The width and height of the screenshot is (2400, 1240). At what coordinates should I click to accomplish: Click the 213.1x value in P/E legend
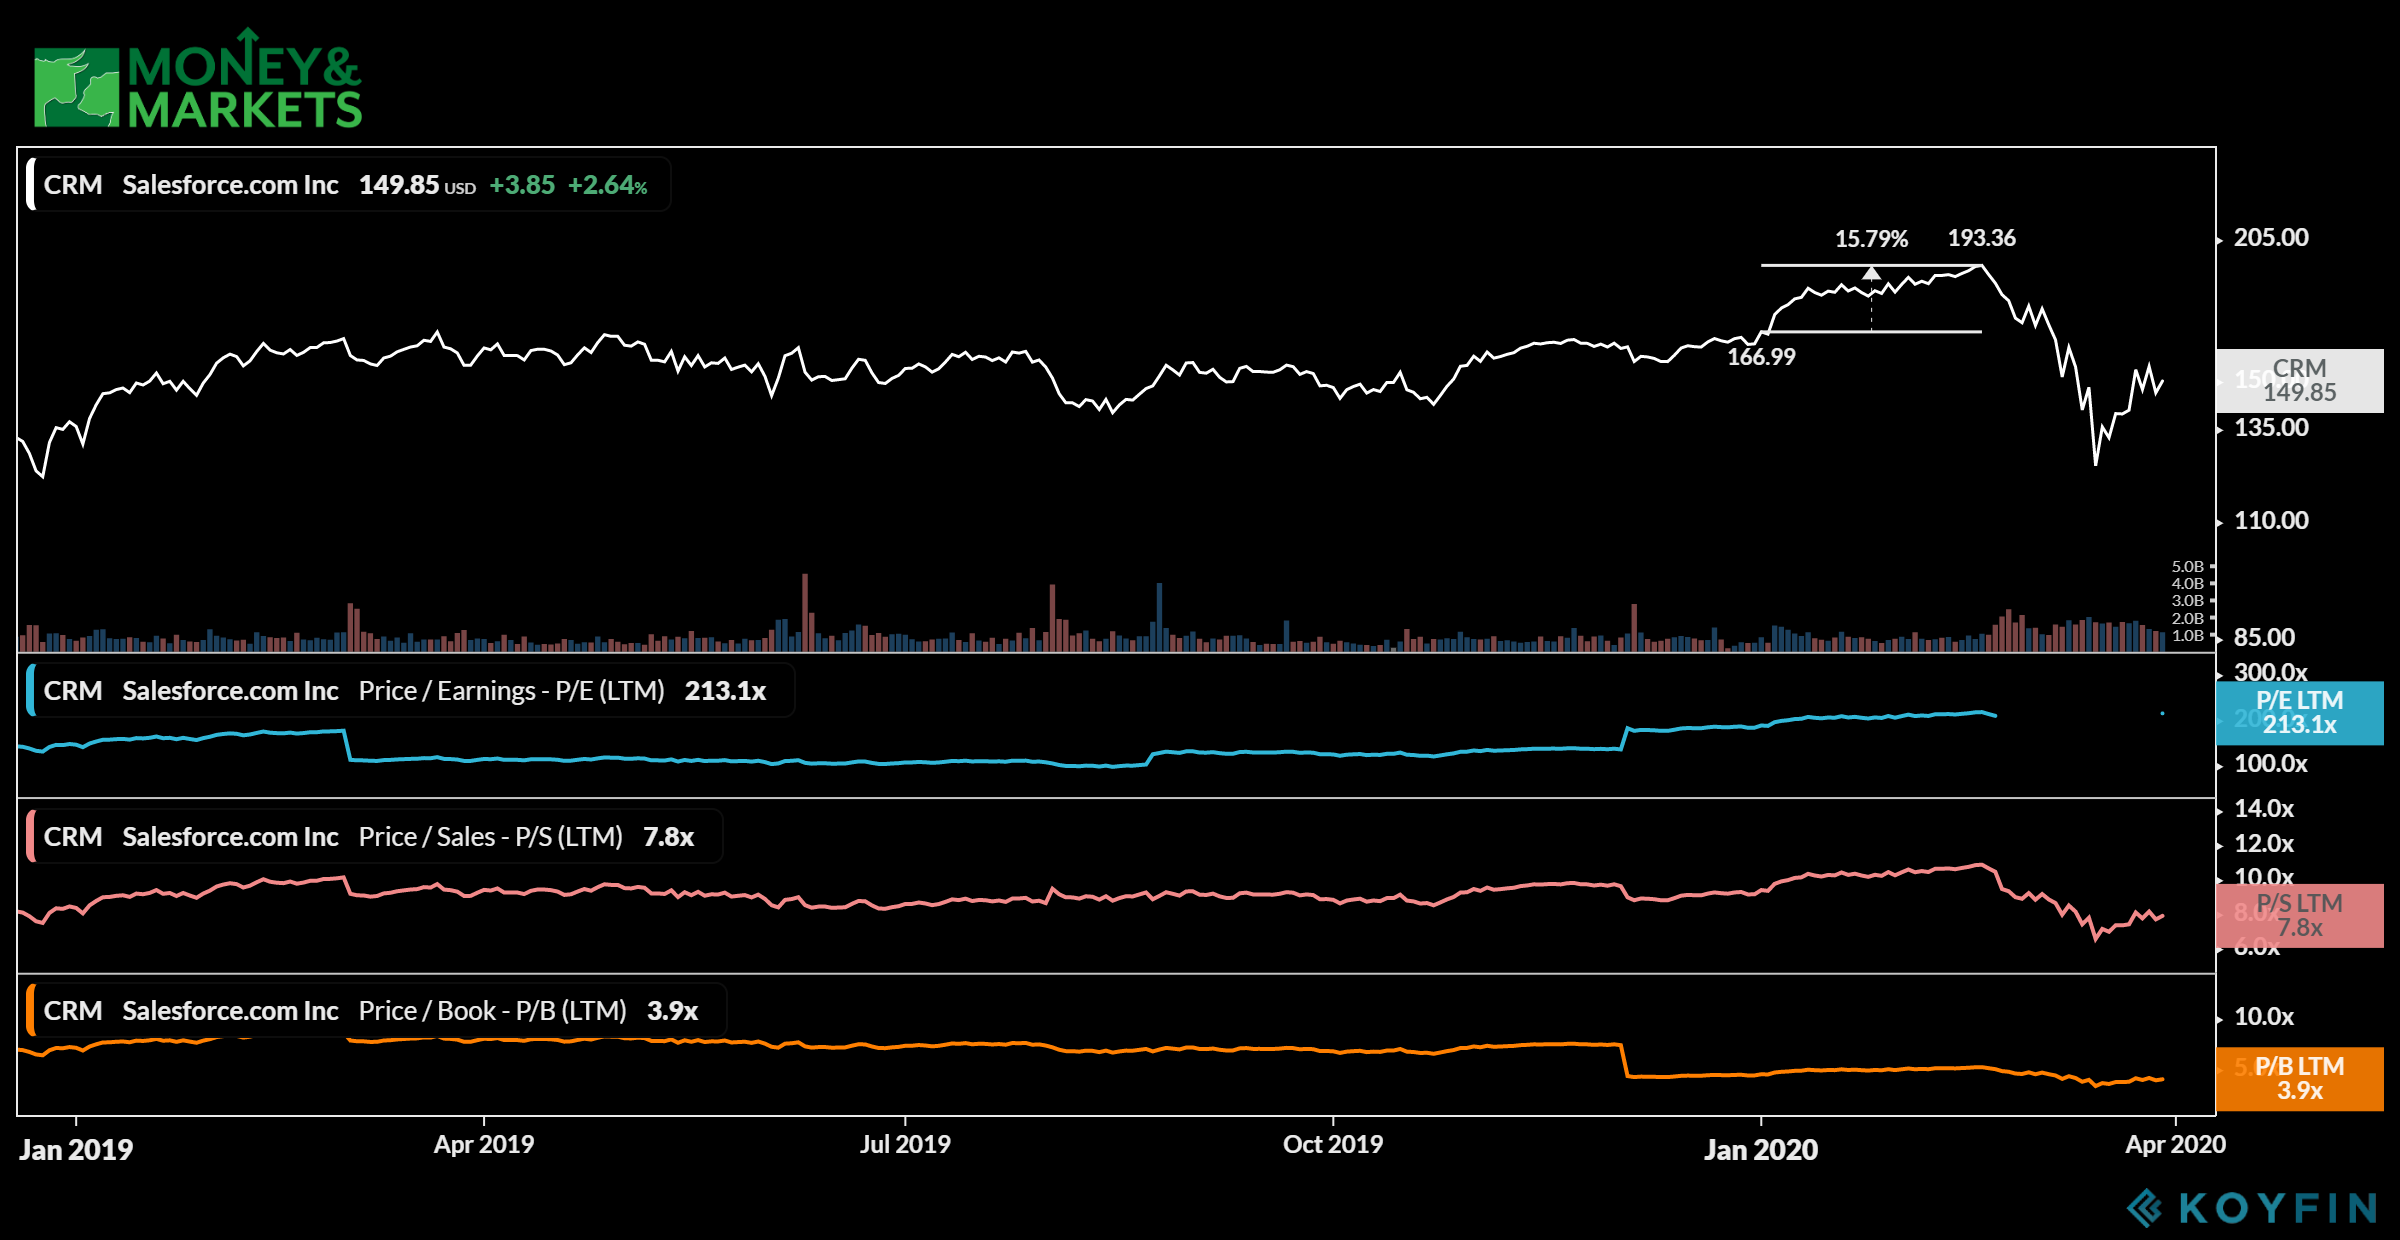tap(725, 691)
